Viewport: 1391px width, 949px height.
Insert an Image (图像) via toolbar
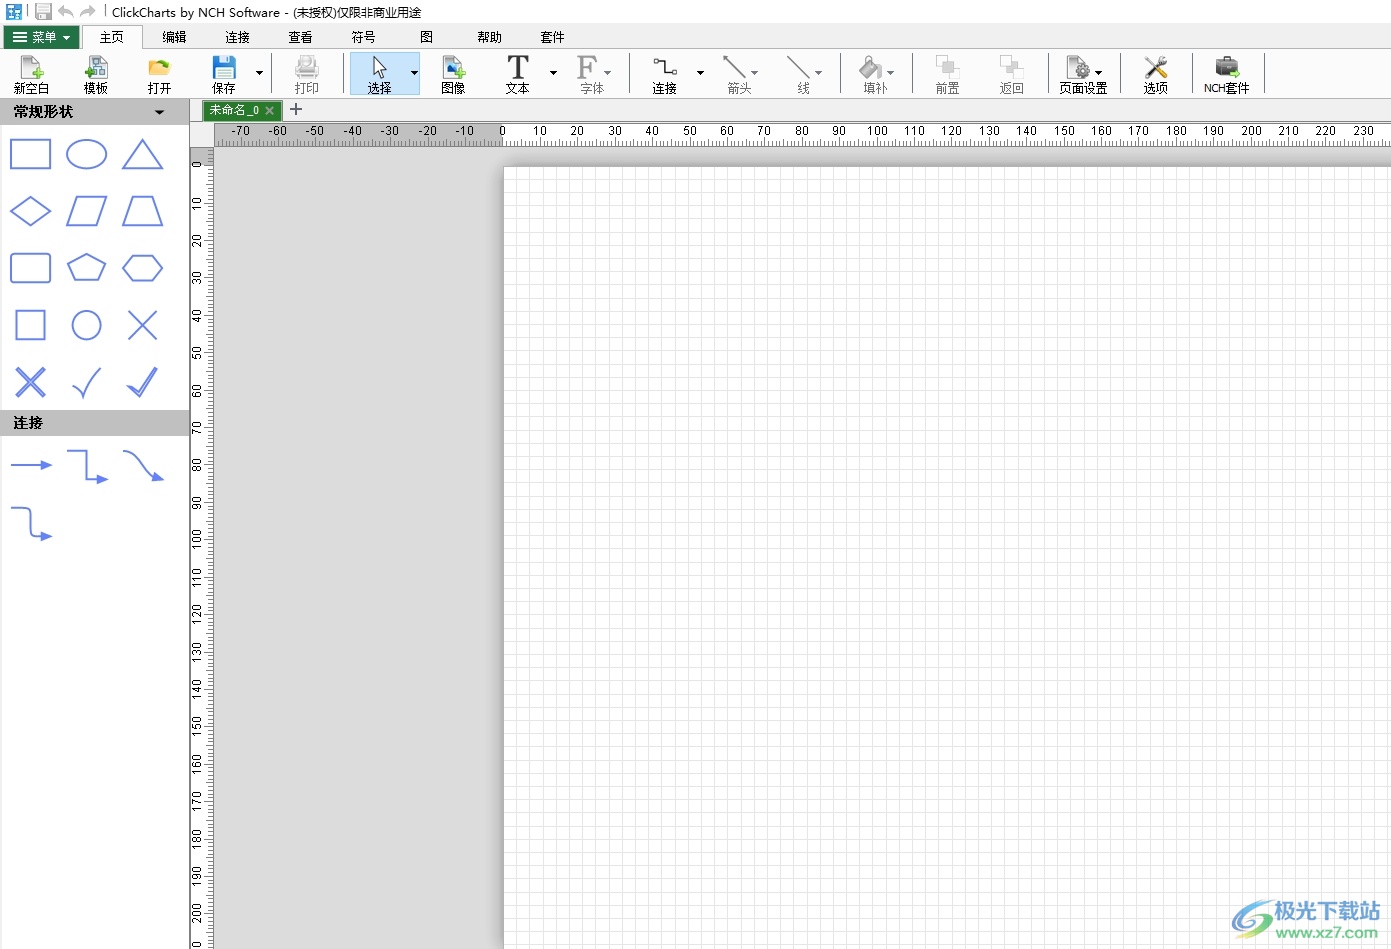click(453, 74)
